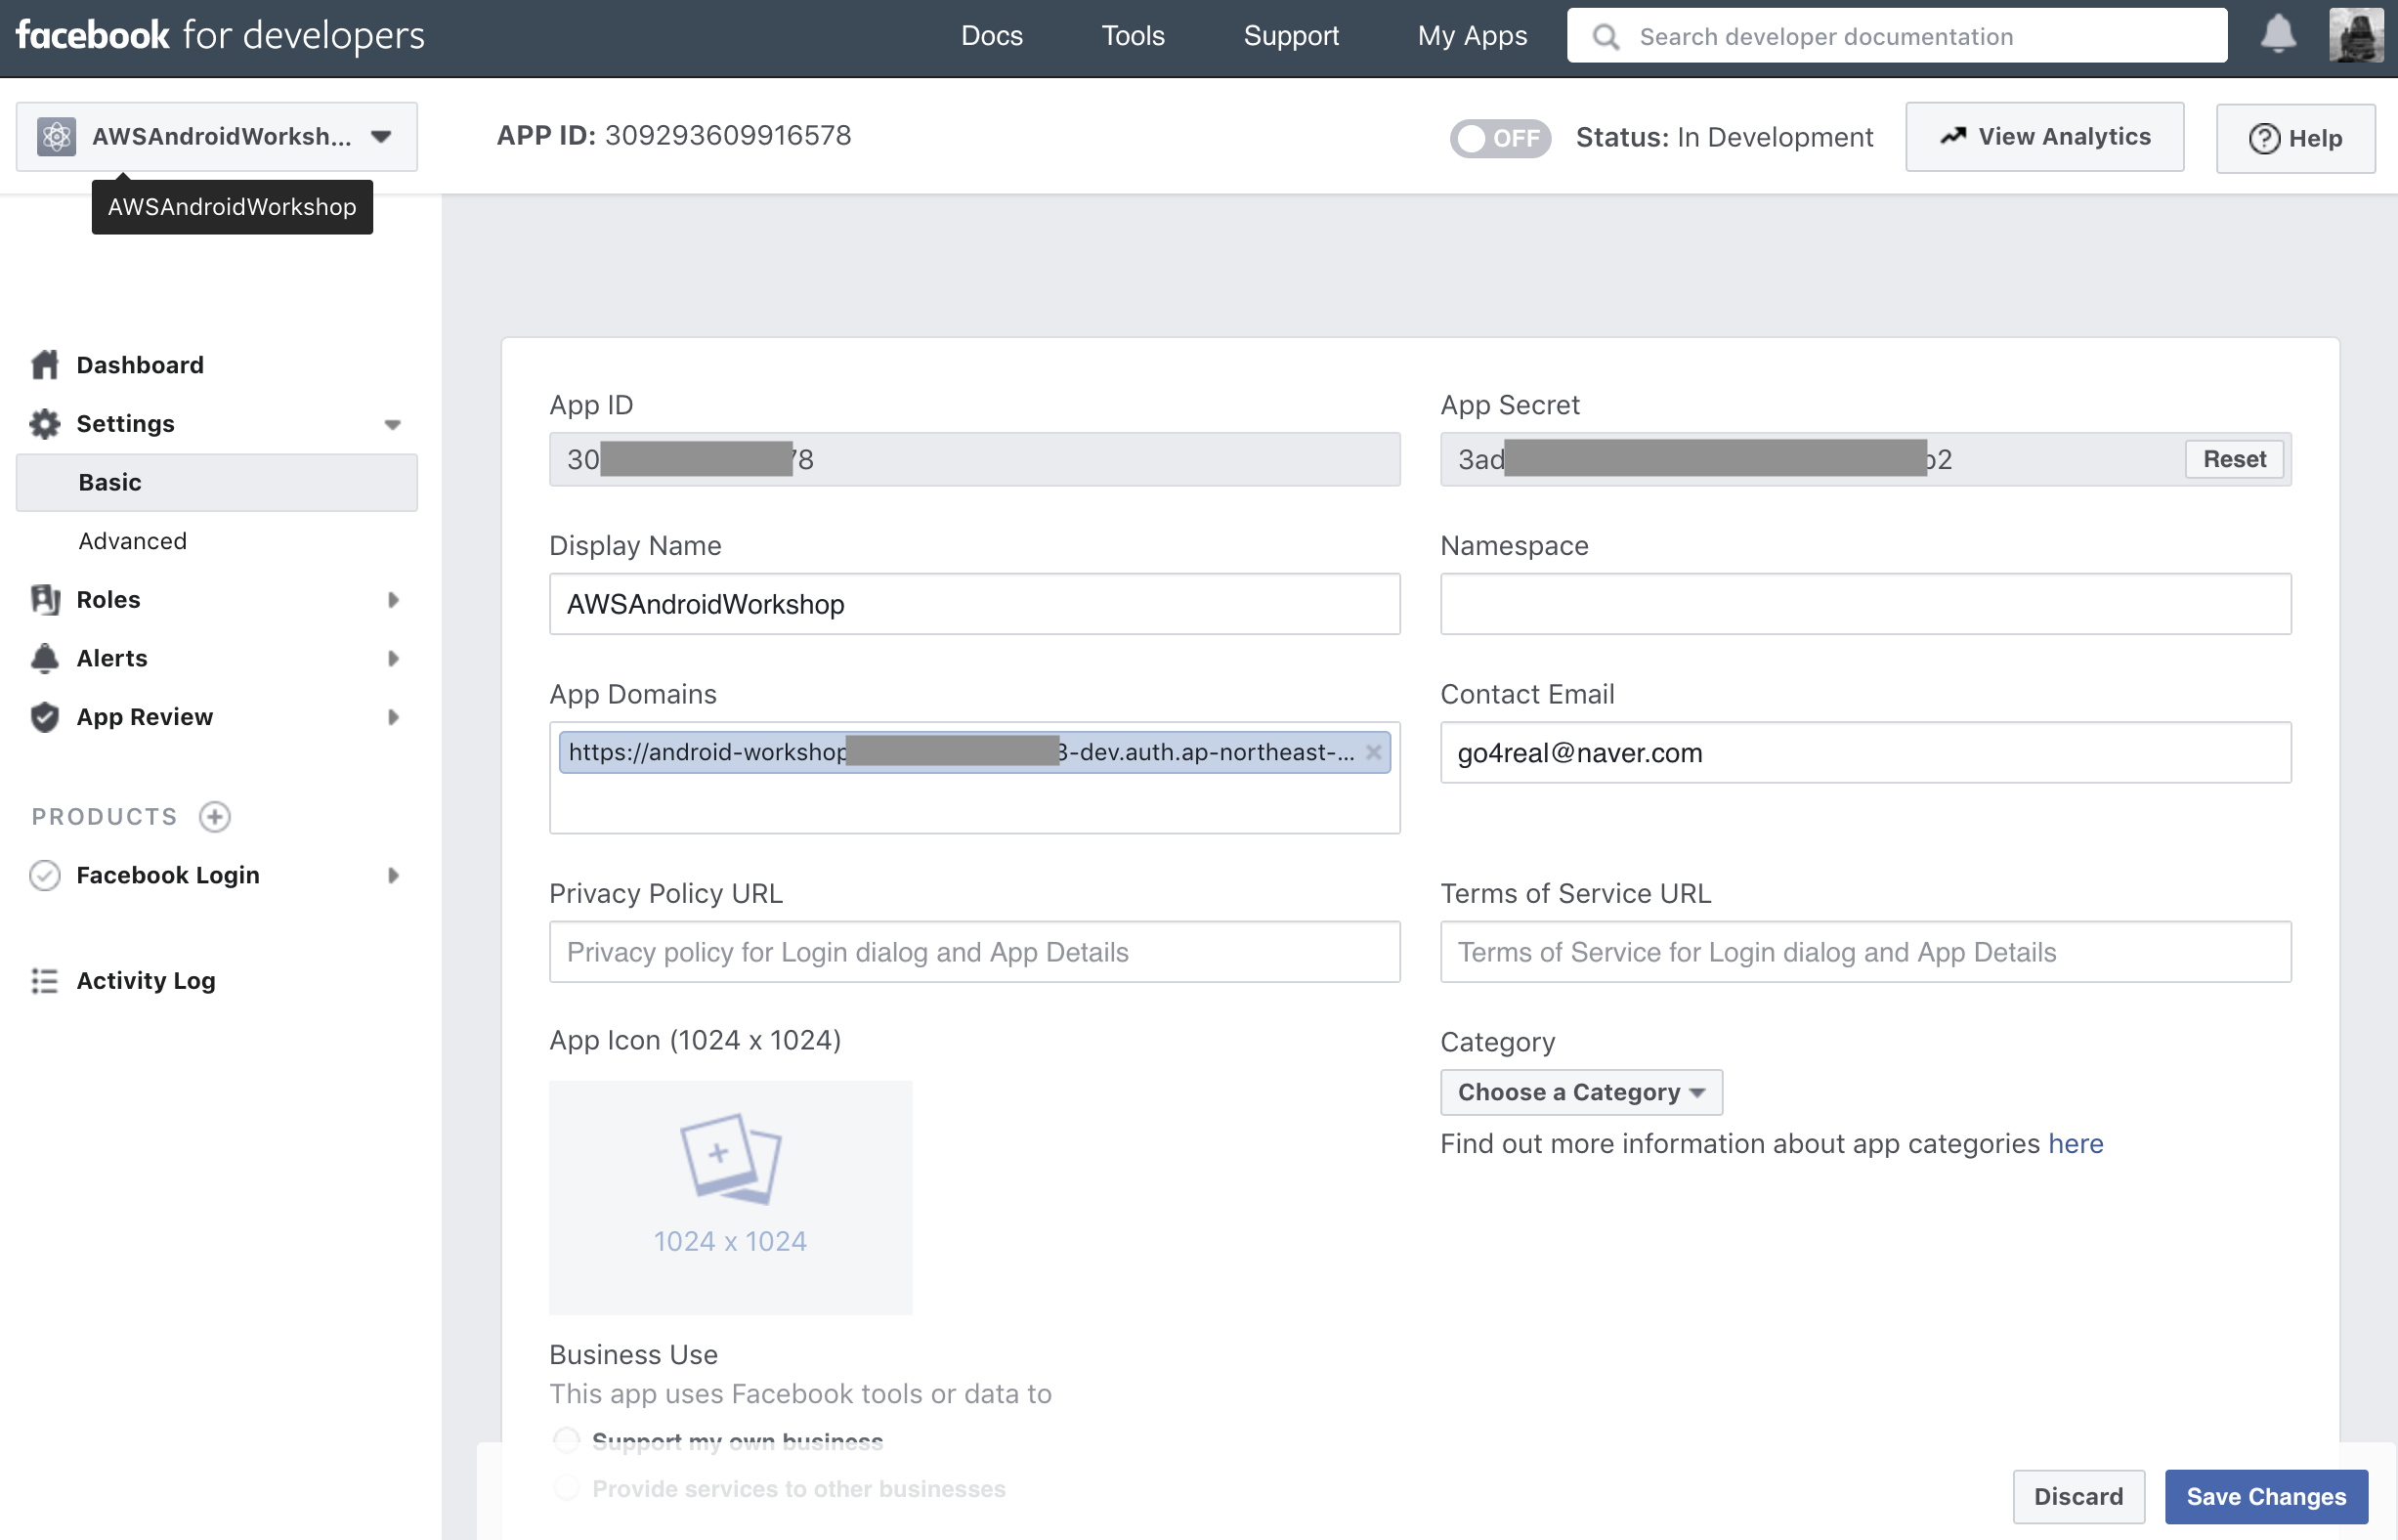
Task: Follow the app categories 'here' link
Action: click(2076, 1144)
